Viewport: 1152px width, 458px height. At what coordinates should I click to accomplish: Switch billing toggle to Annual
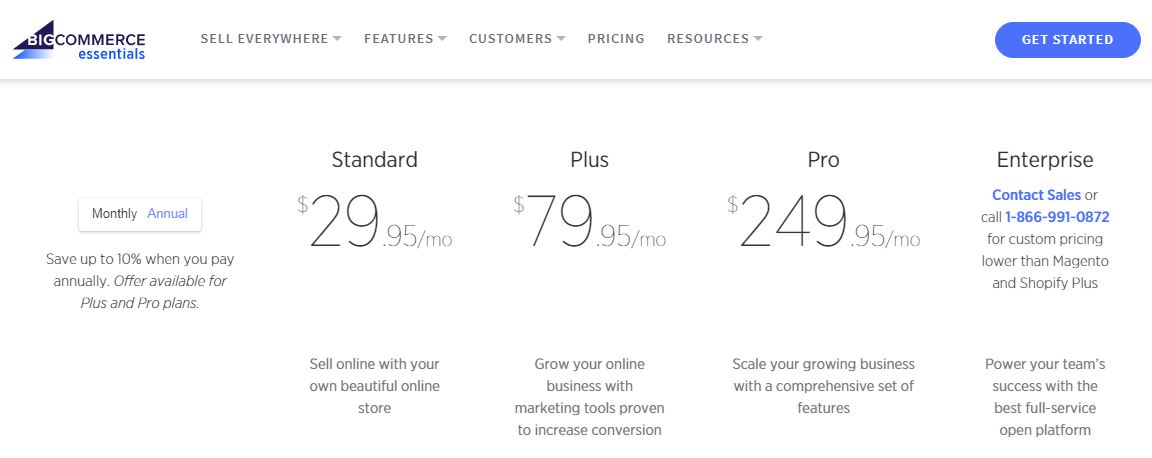pos(168,214)
